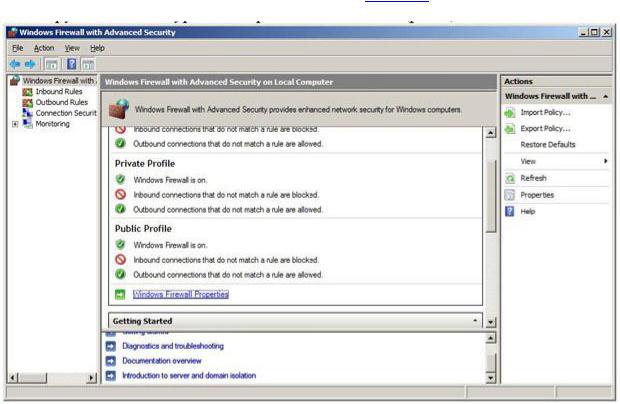Click Public Profile inbound blocked red icon
This screenshot has width=620, height=404.
click(x=120, y=260)
